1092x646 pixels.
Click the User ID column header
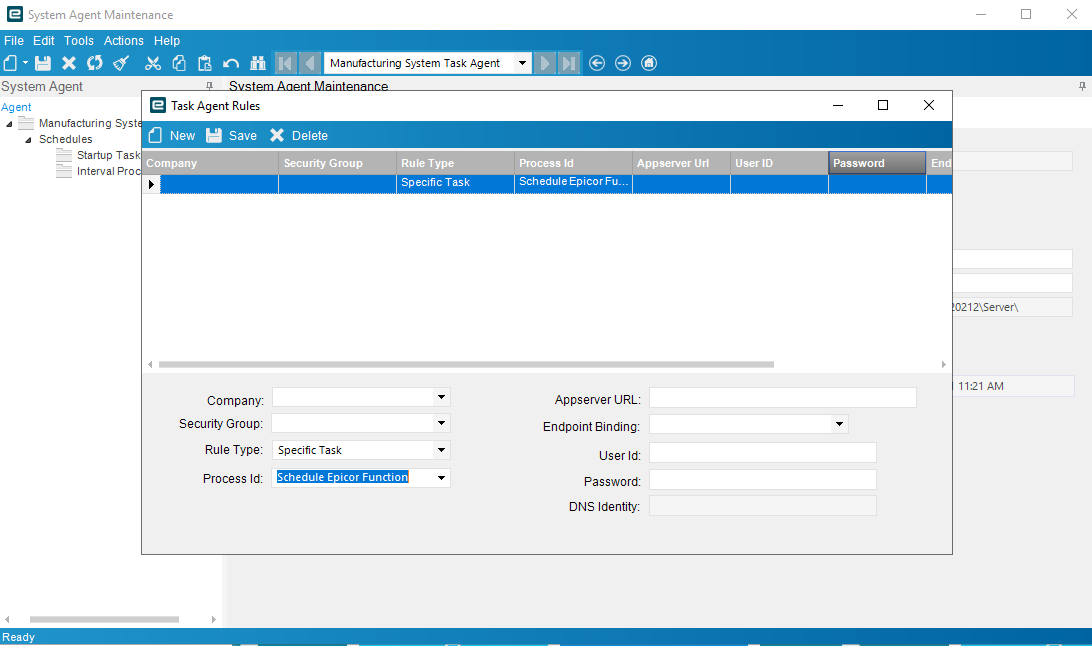[779, 163]
